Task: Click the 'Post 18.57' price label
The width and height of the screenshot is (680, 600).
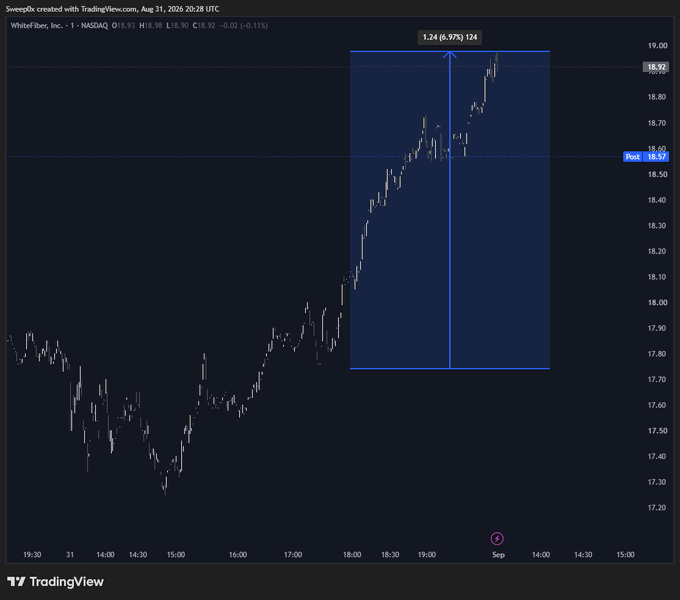Action: (646, 157)
